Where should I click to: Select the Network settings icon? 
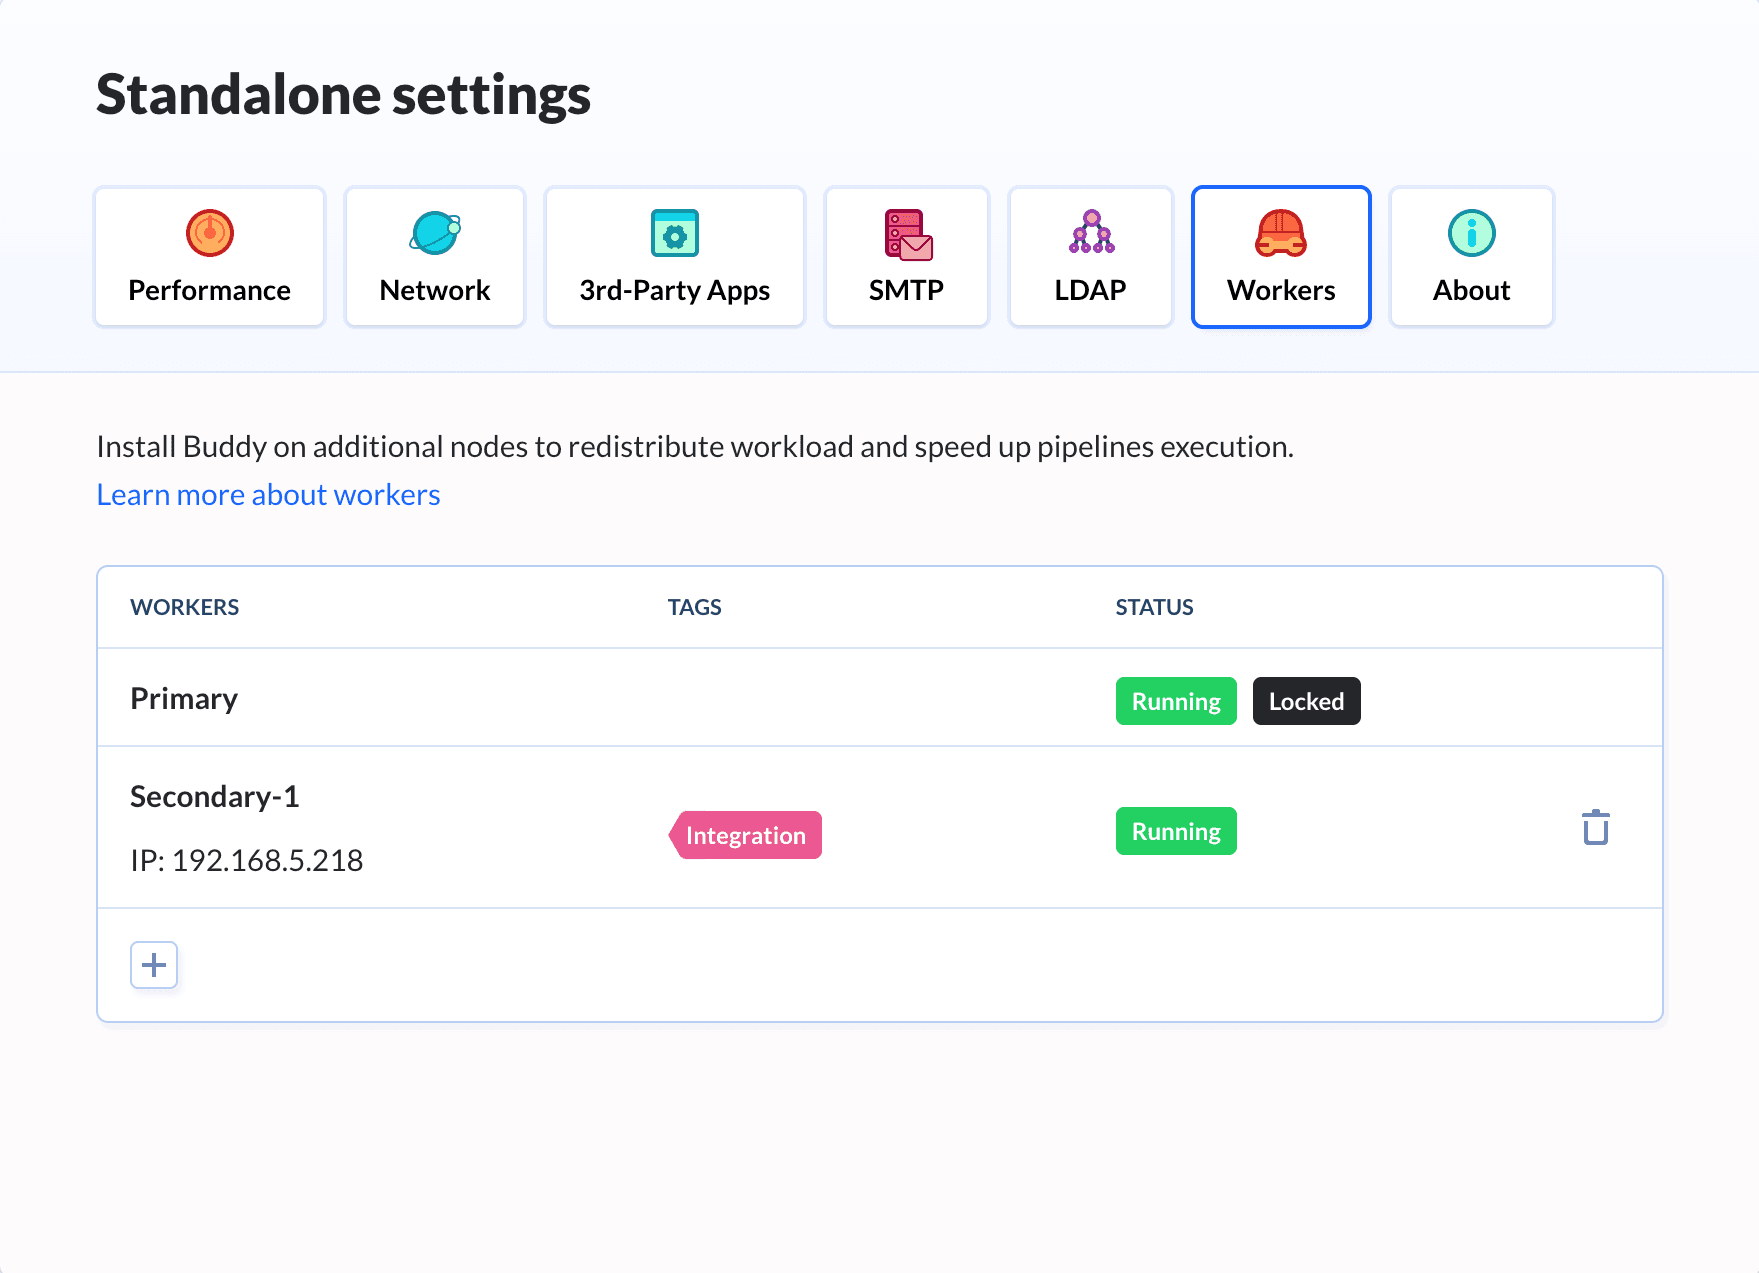(x=434, y=234)
